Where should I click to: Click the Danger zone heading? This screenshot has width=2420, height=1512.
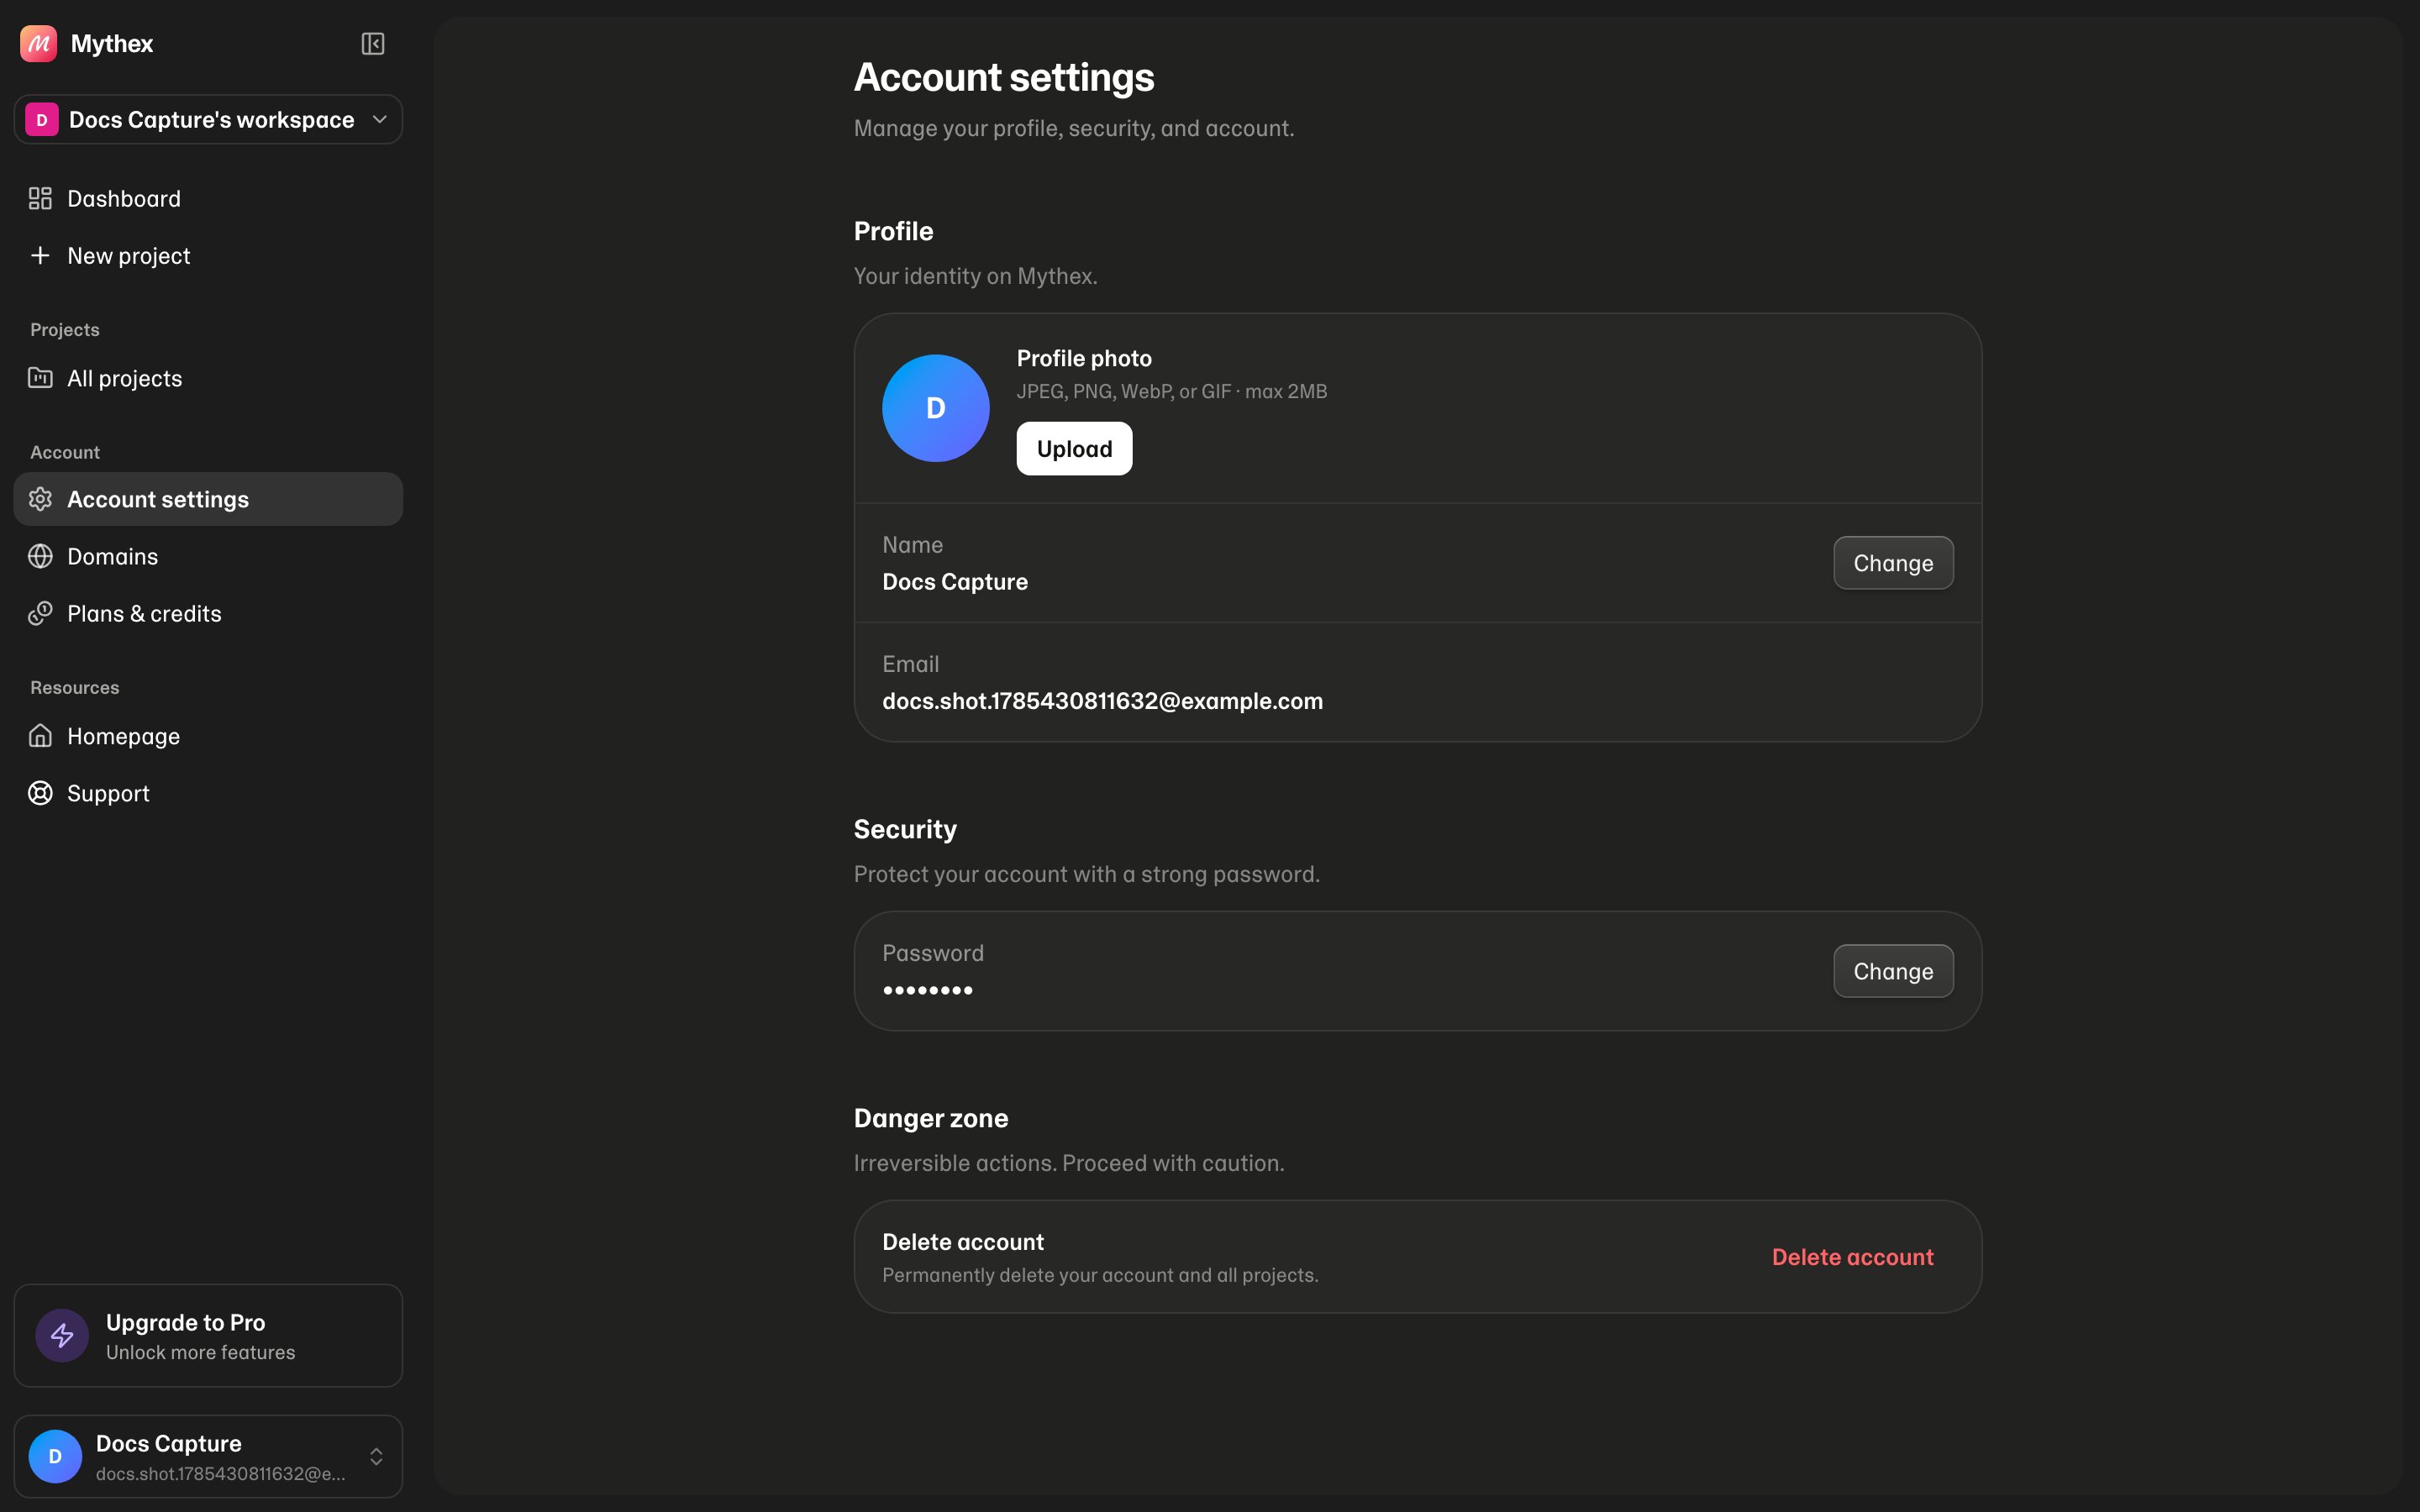931,1118
